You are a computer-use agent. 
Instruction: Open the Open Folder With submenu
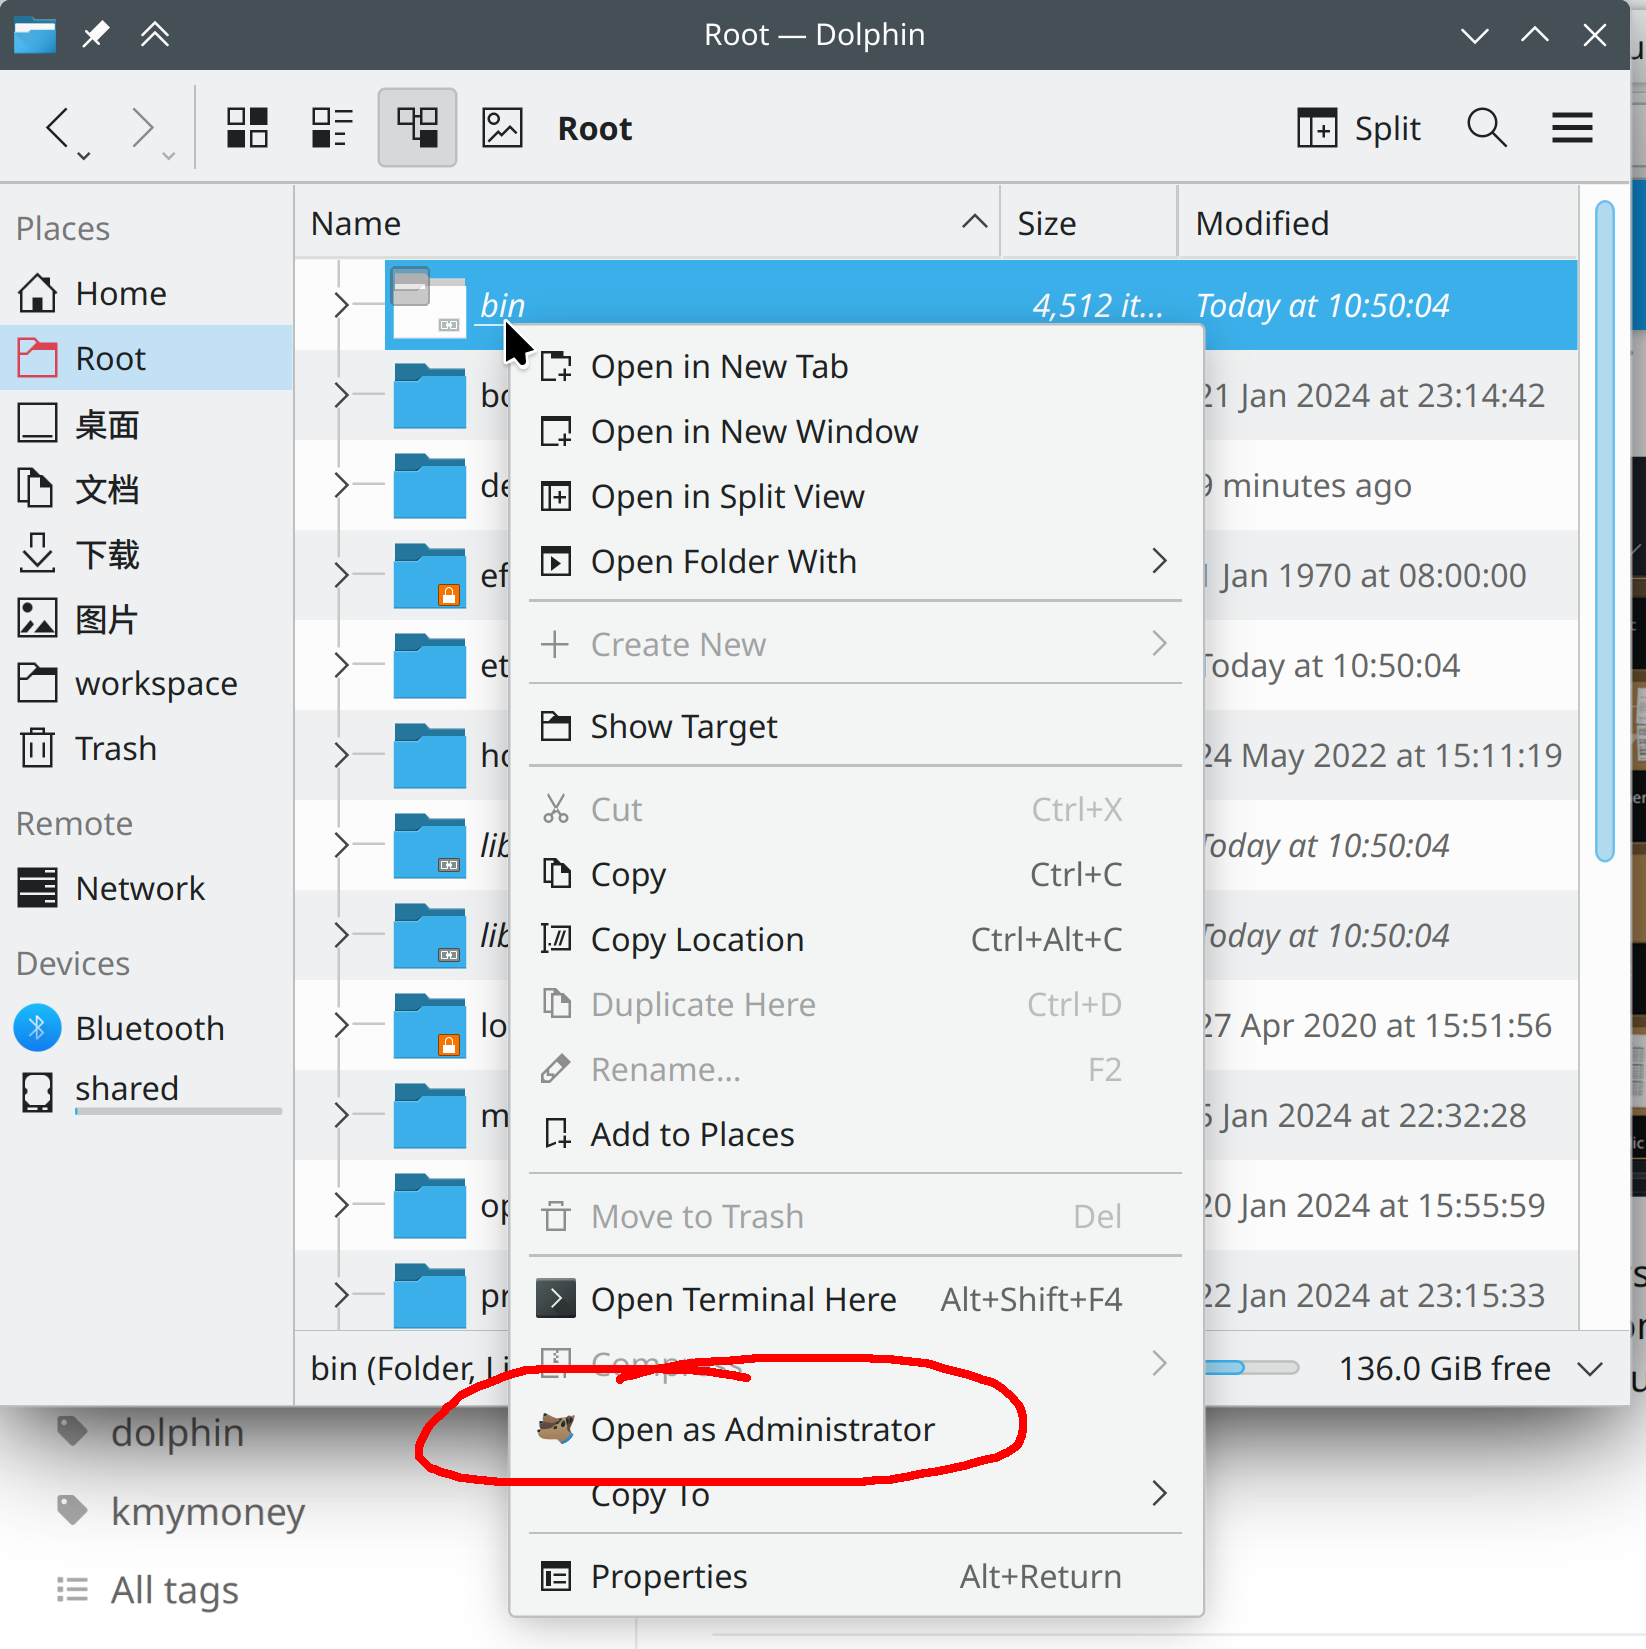point(723,561)
